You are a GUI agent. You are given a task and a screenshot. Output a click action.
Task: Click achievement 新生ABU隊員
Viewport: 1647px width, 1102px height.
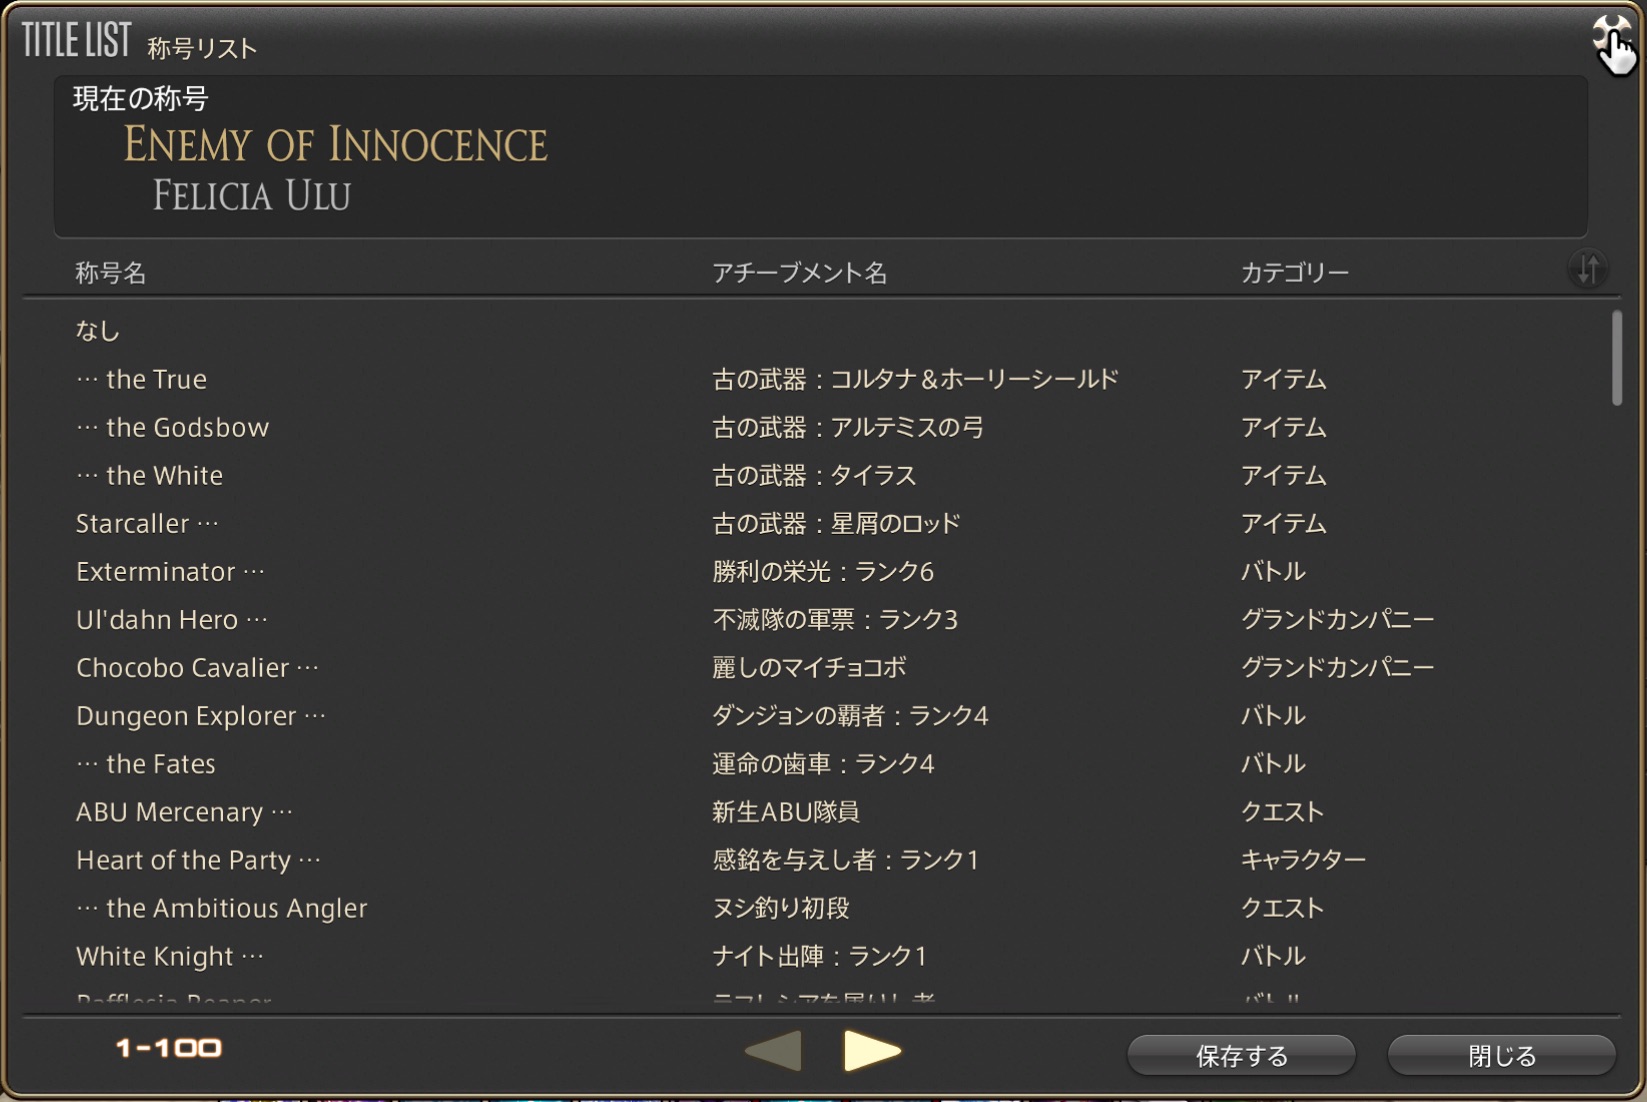(786, 811)
